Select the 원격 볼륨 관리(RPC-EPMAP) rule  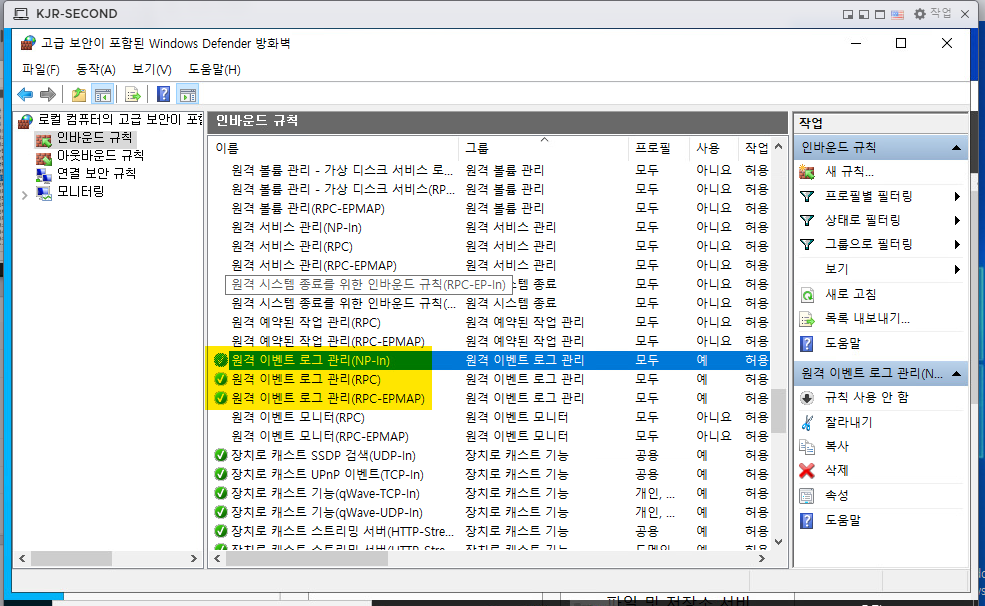click(308, 208)
